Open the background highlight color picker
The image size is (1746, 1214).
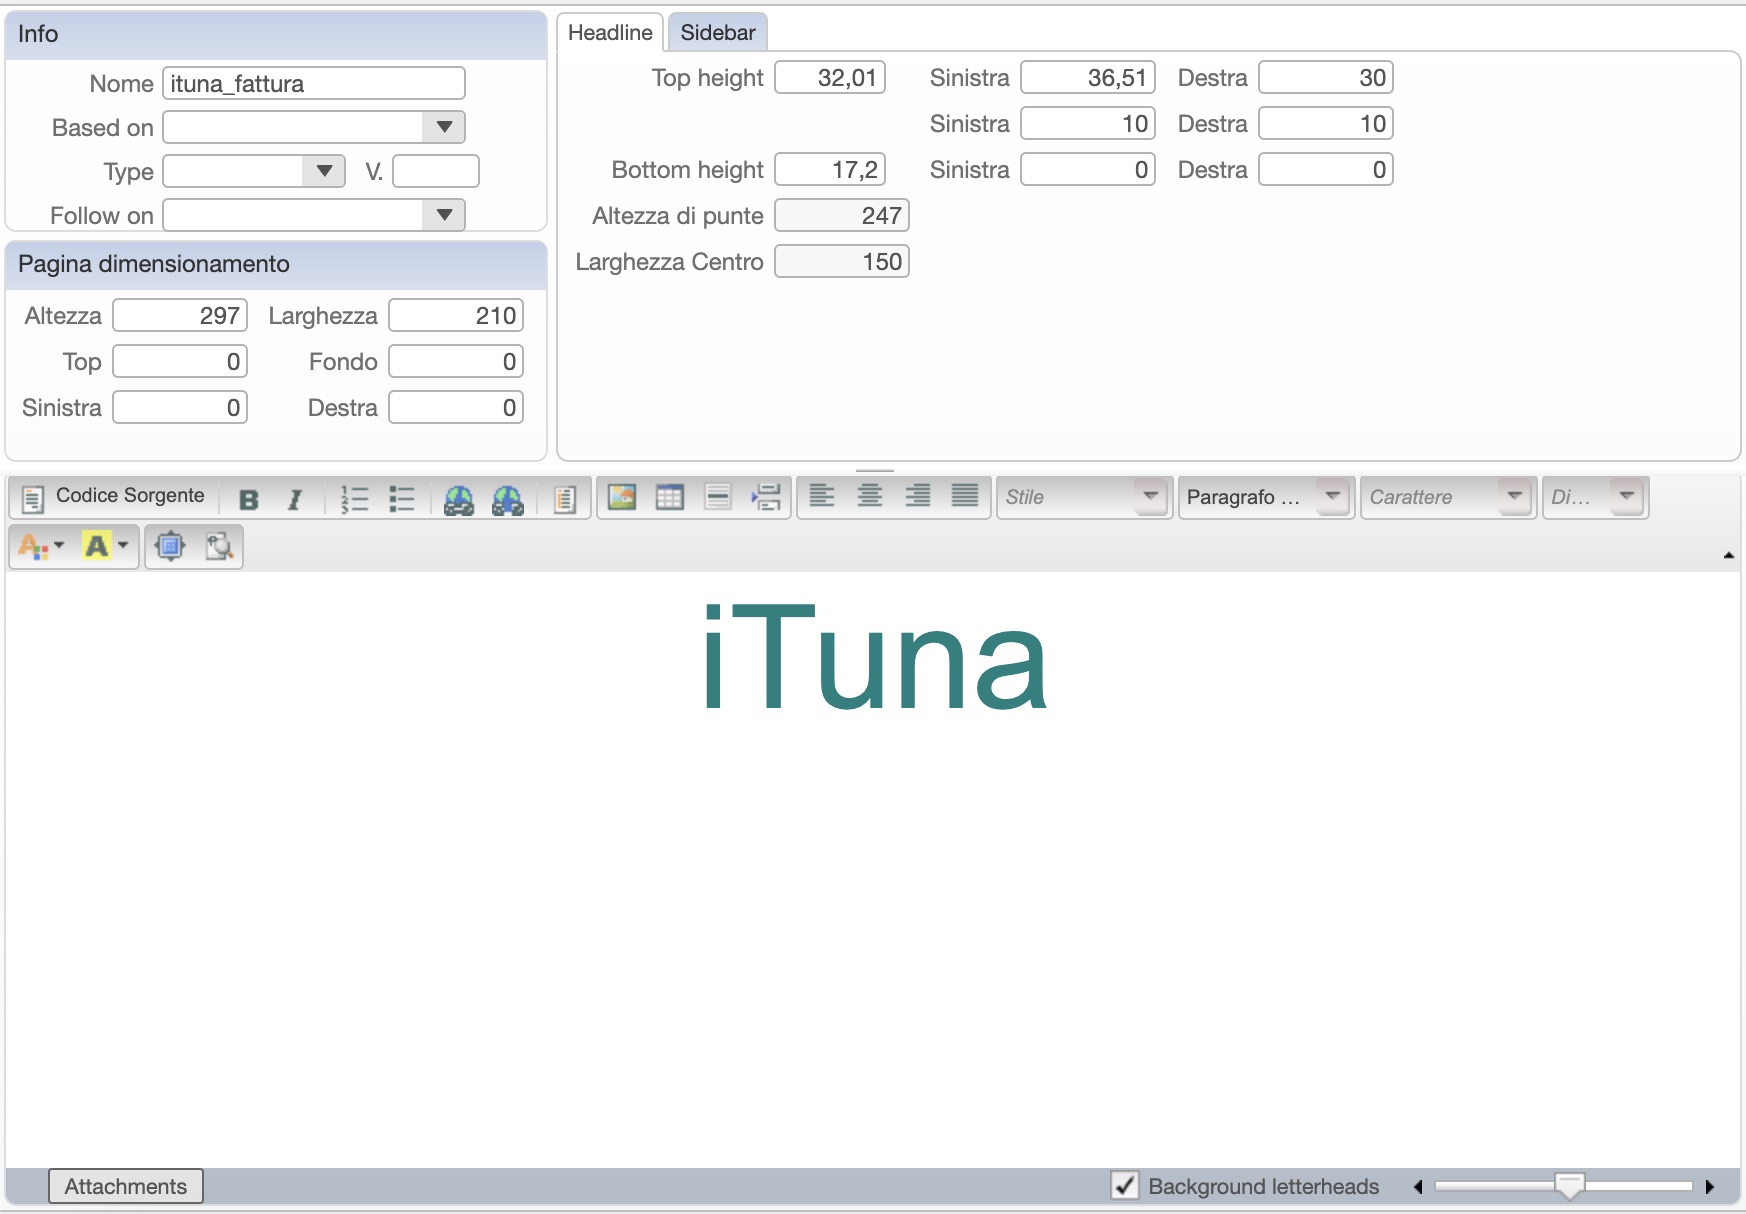(x=106, y=546)
